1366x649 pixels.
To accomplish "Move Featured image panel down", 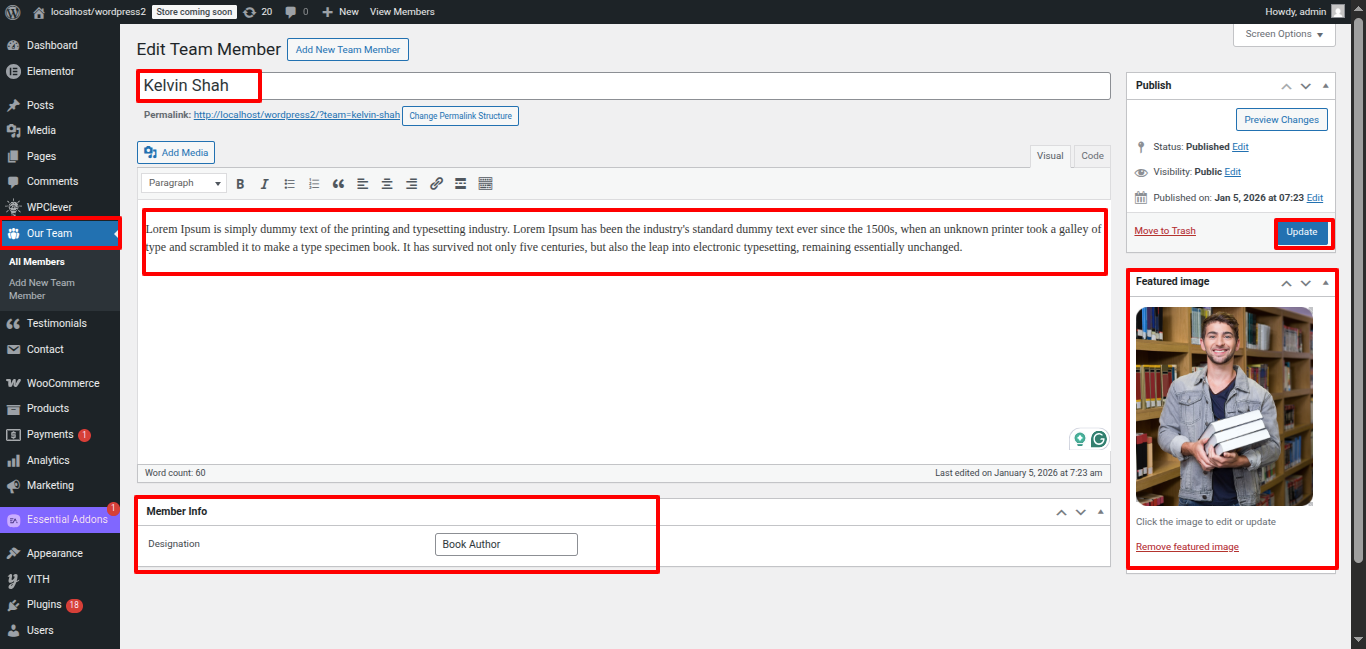I will click(x=1306, y=283).
